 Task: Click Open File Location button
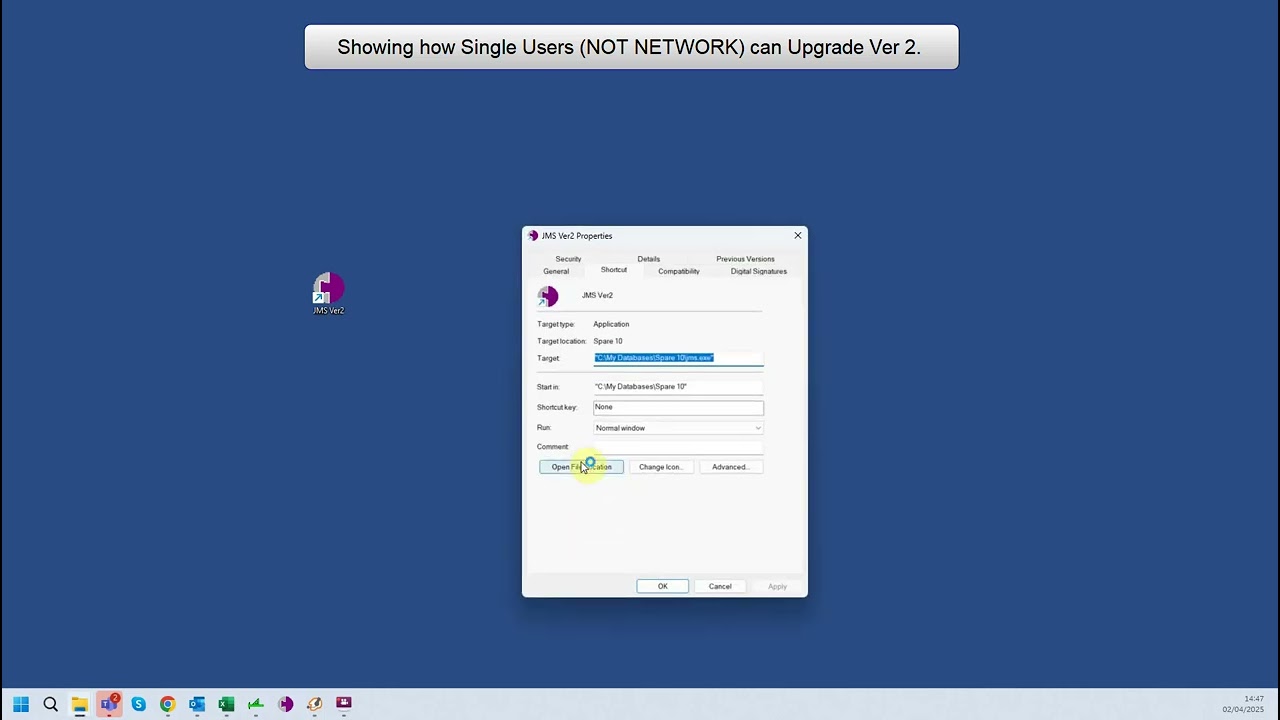(x=581, y=467)
